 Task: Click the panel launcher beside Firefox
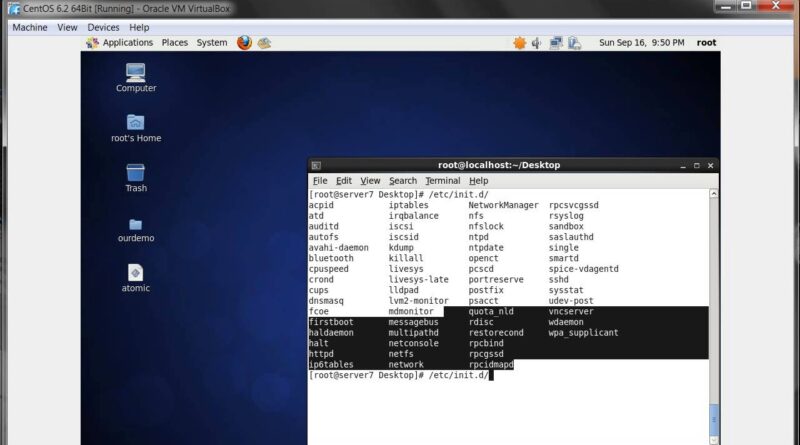coord(264,43)
